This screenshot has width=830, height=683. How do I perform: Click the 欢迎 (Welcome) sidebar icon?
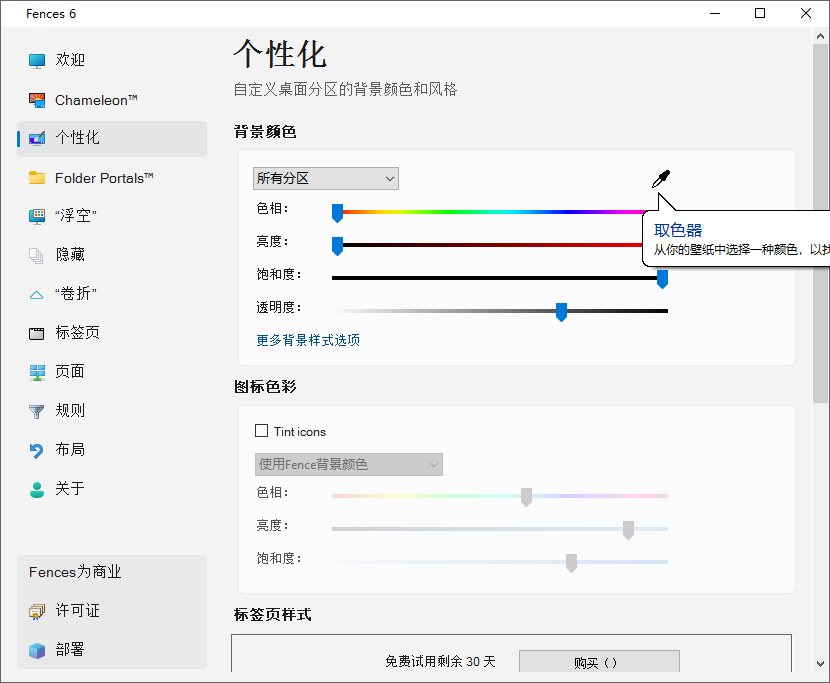pos(70,59)
